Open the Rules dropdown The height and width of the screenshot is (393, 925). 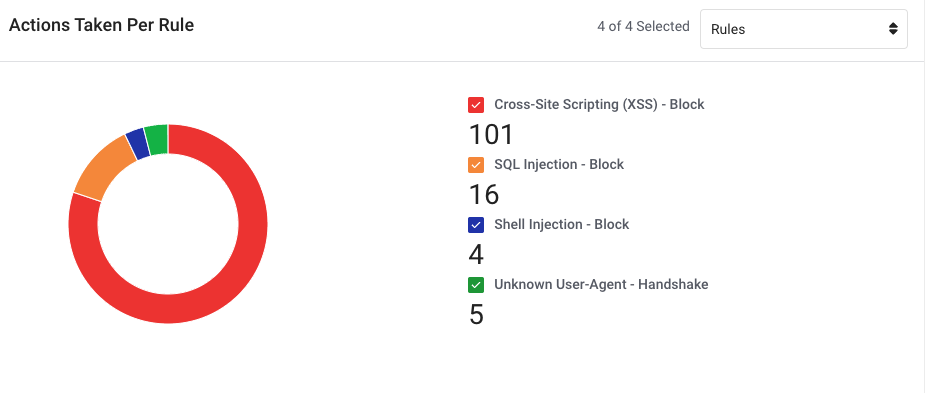click(x=803, y=29)
